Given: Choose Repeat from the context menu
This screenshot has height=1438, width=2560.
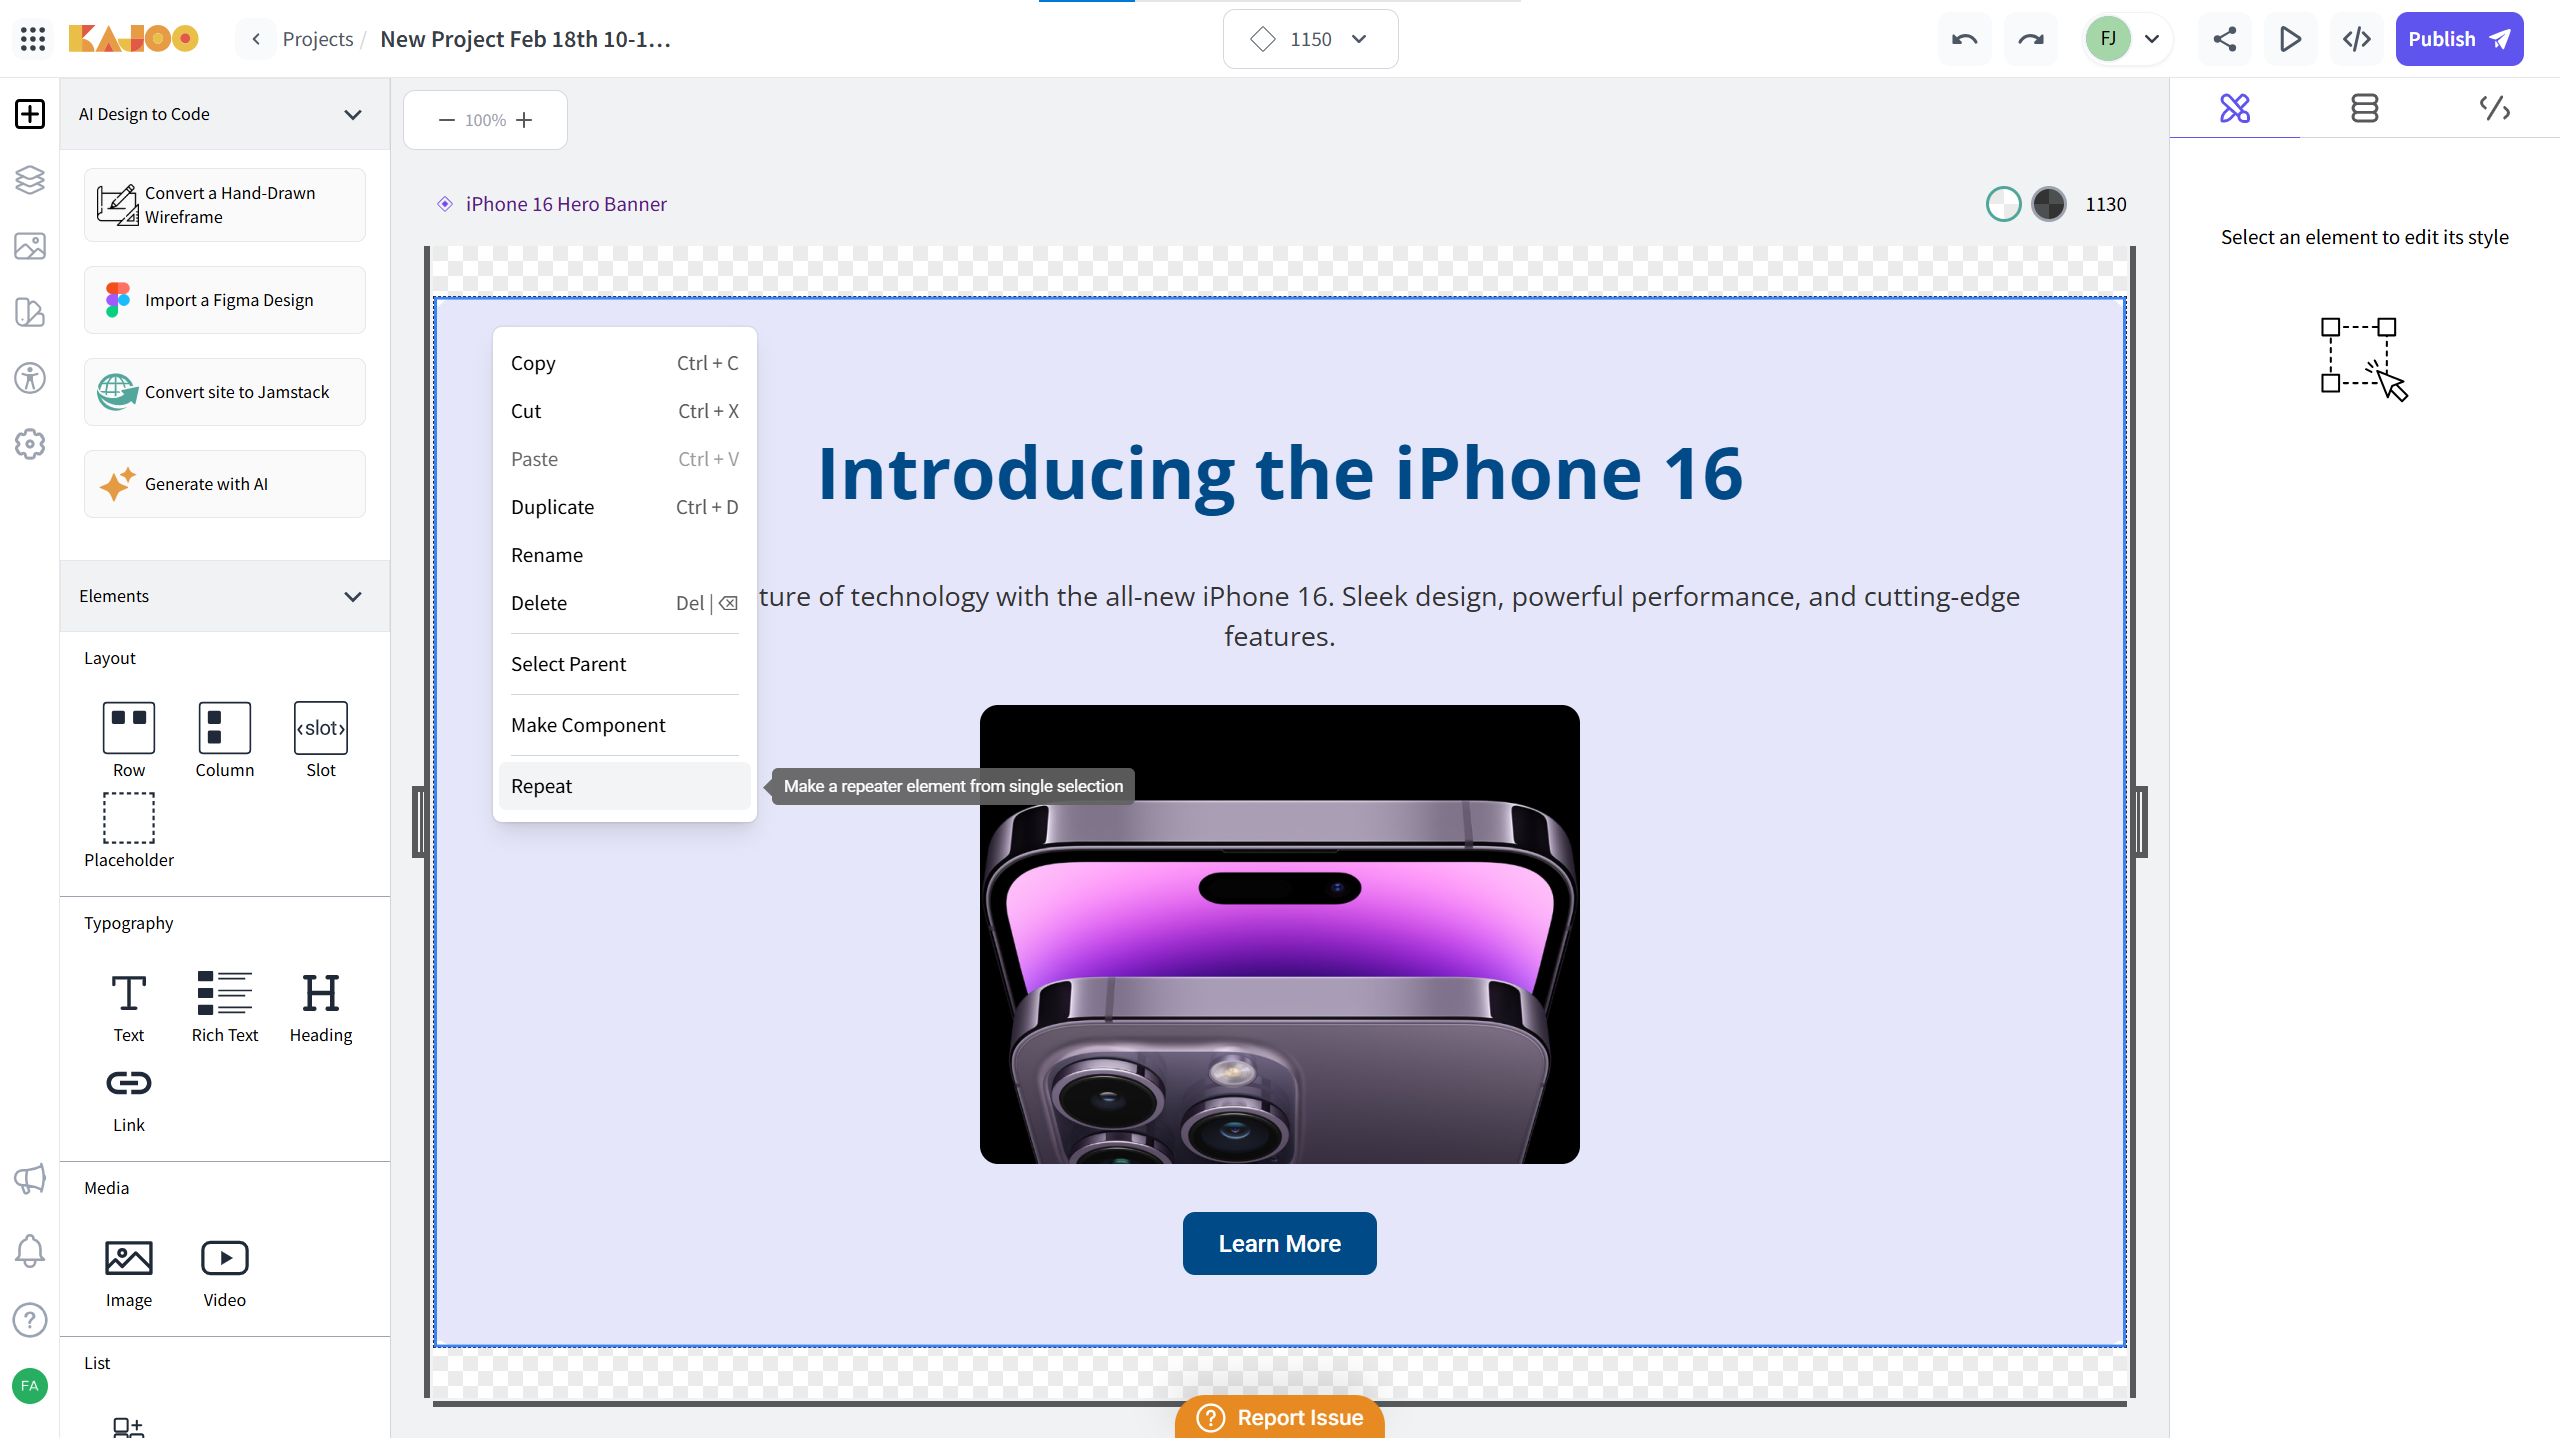Looking at the screenshot, I should [x=542, y=786].
